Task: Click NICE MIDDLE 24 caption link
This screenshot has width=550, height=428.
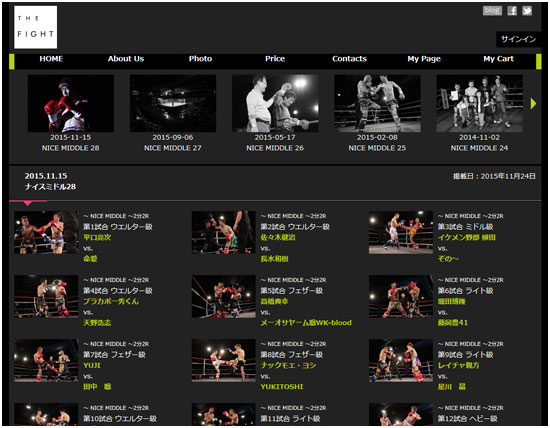Action: point(479,148)
